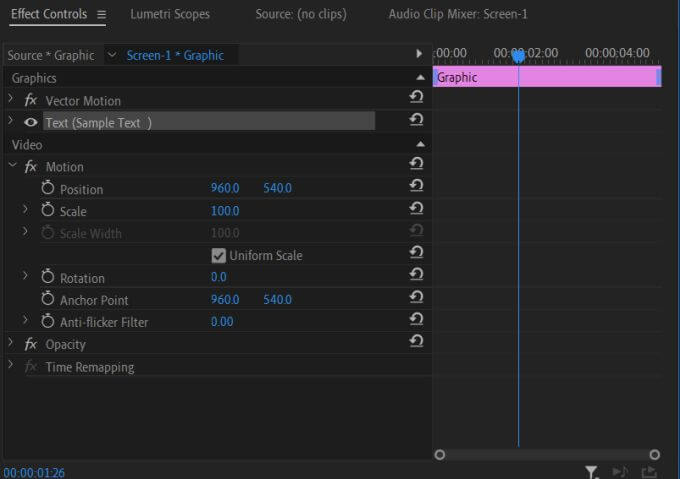Click the Rotation value 0.0
The image size is (680, 479).
coord(218,277)
